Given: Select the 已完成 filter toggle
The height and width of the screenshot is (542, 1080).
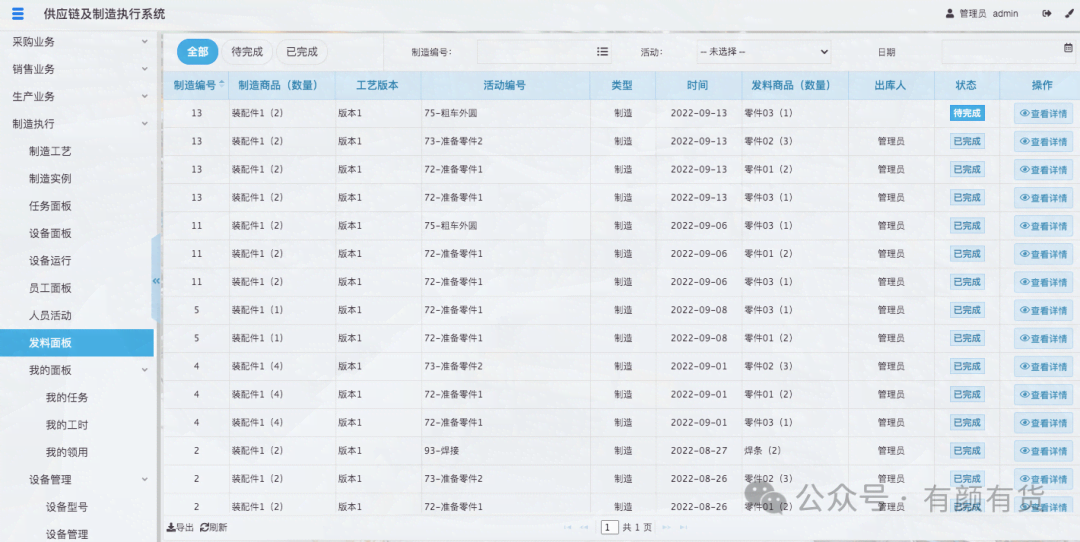Looking at the screenshot, I should coord(302,52).
